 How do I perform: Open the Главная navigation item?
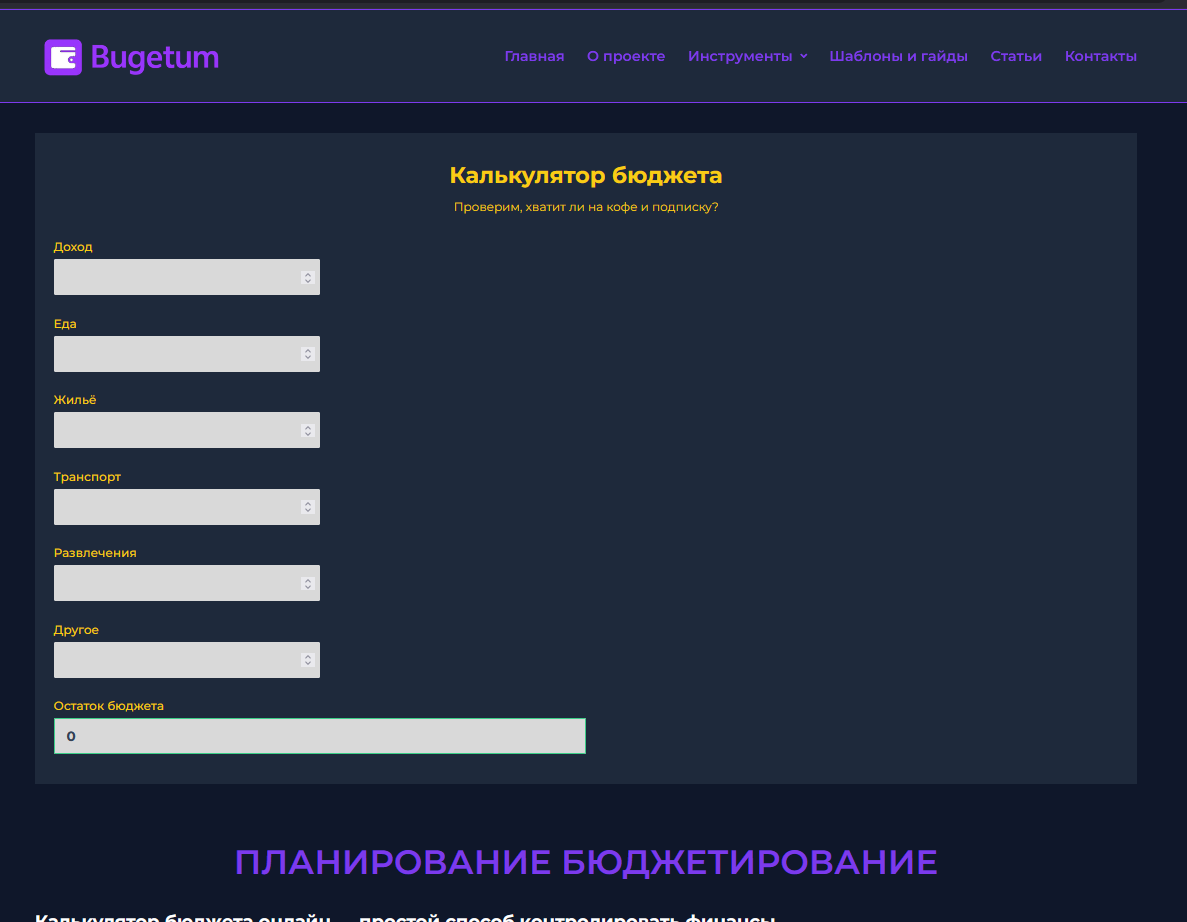point(534,56)
